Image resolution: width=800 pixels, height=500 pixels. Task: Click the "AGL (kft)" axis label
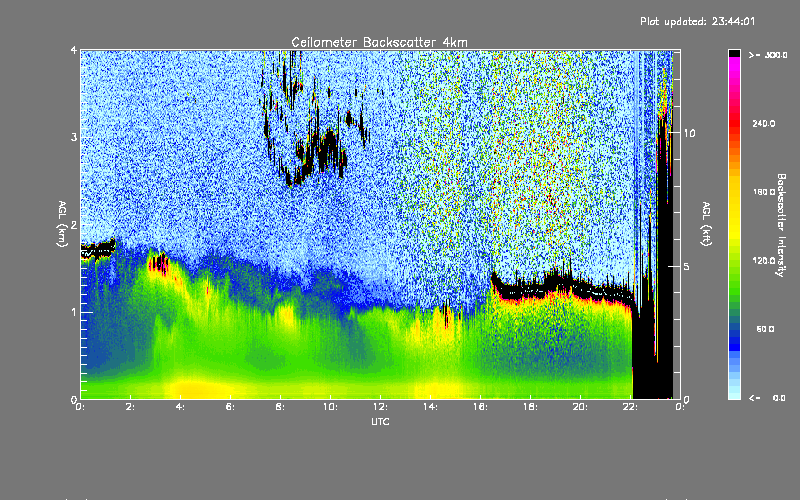point(706,224)
